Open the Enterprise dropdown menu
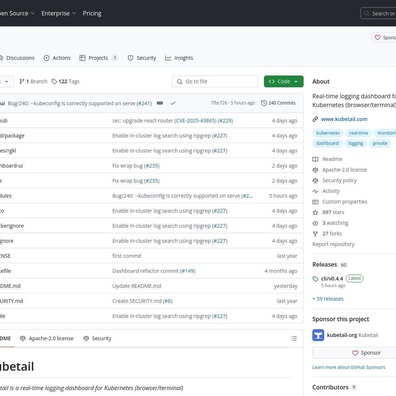396x396 pixels. (59, 13)
